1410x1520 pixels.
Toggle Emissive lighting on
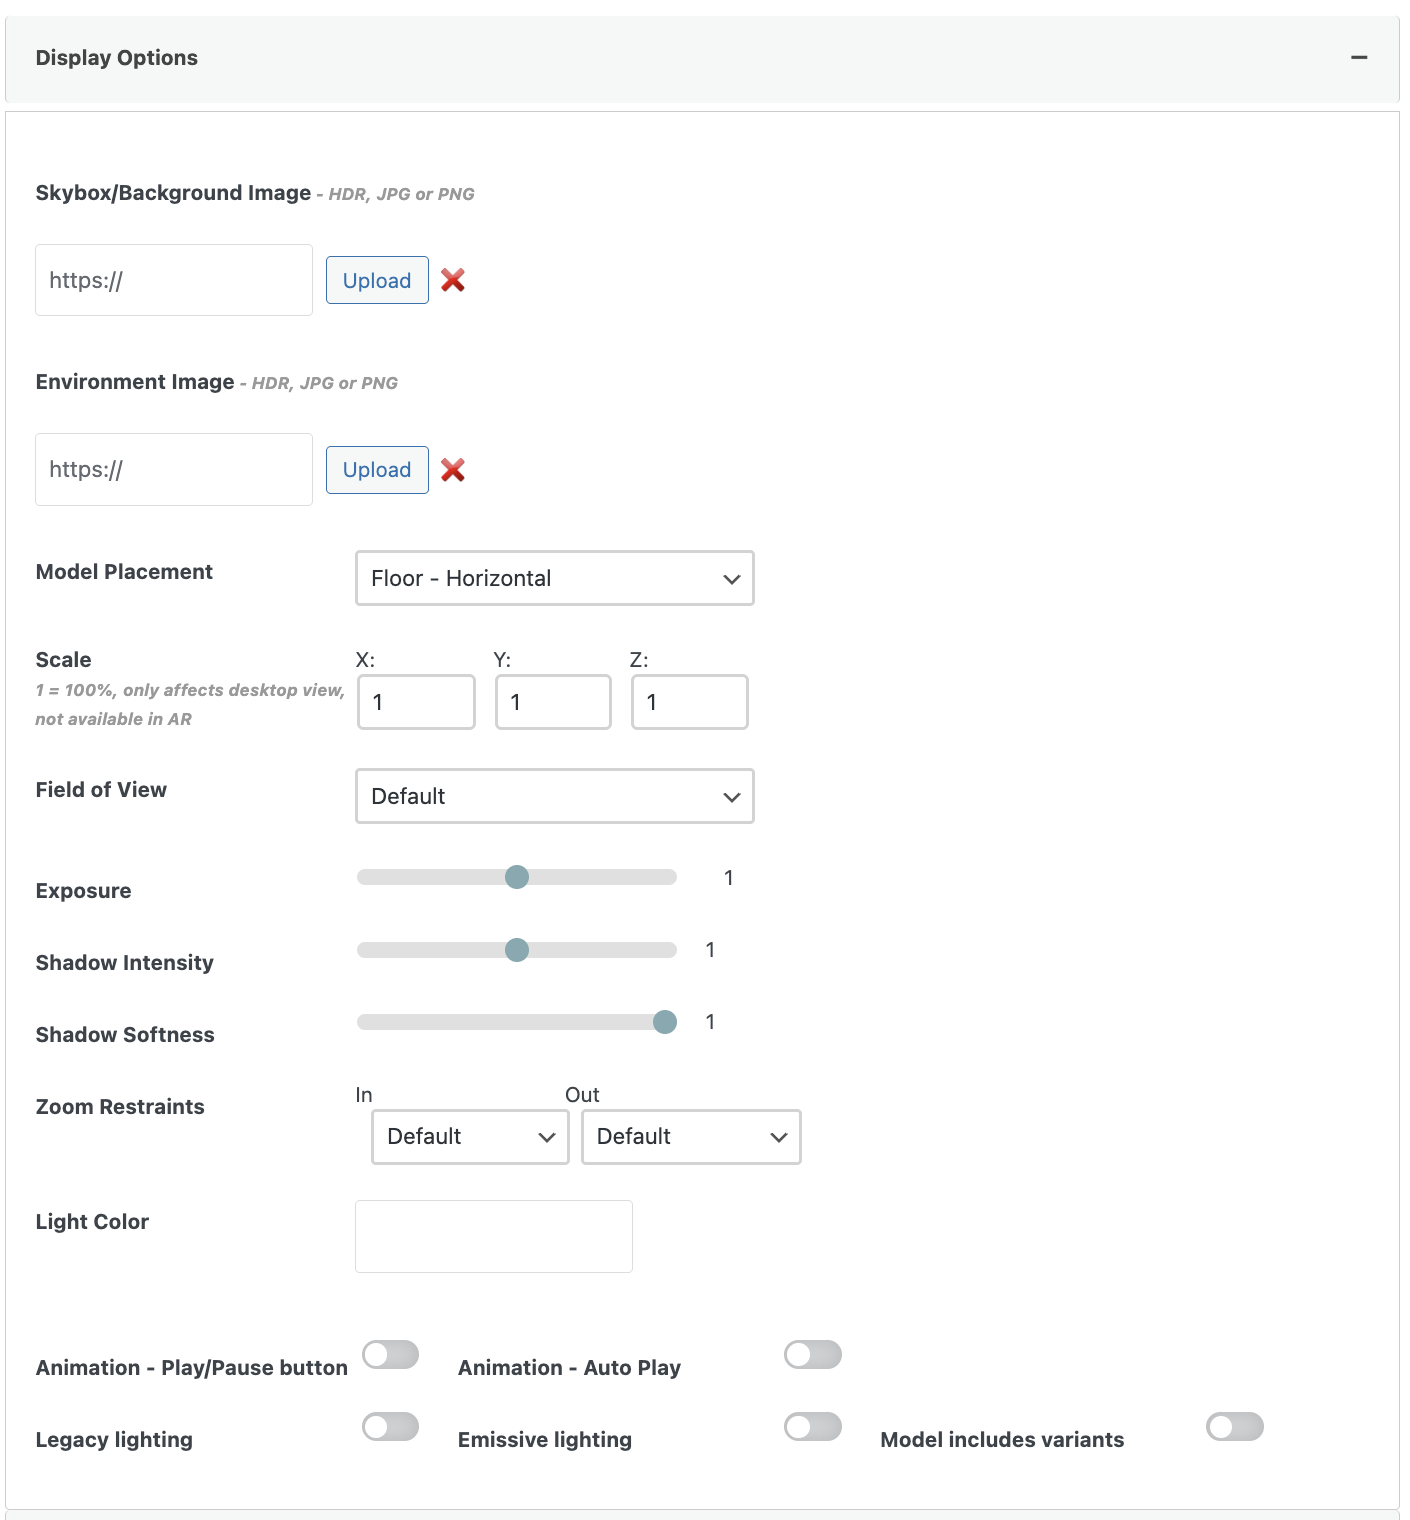(x=812, y=1427)
